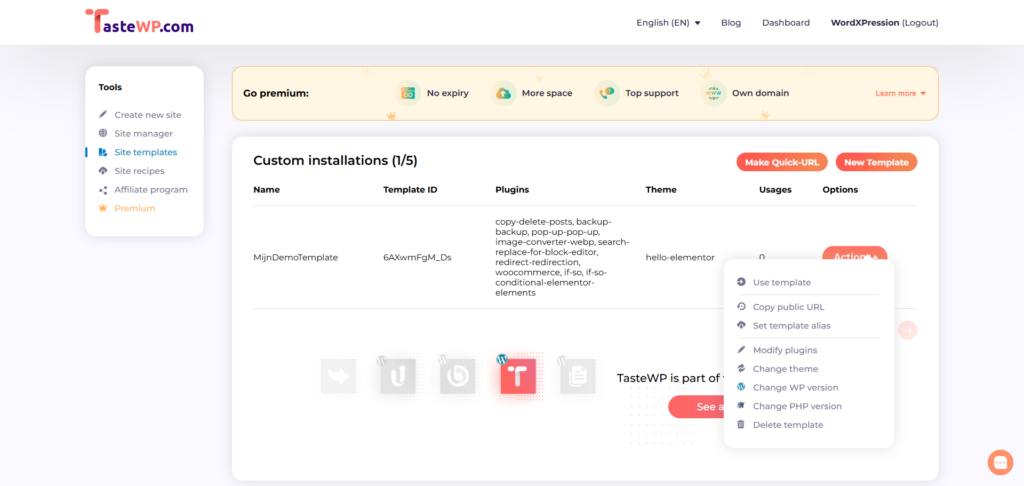Click the WordPress icon beside Change WP version

click(741, 387)
